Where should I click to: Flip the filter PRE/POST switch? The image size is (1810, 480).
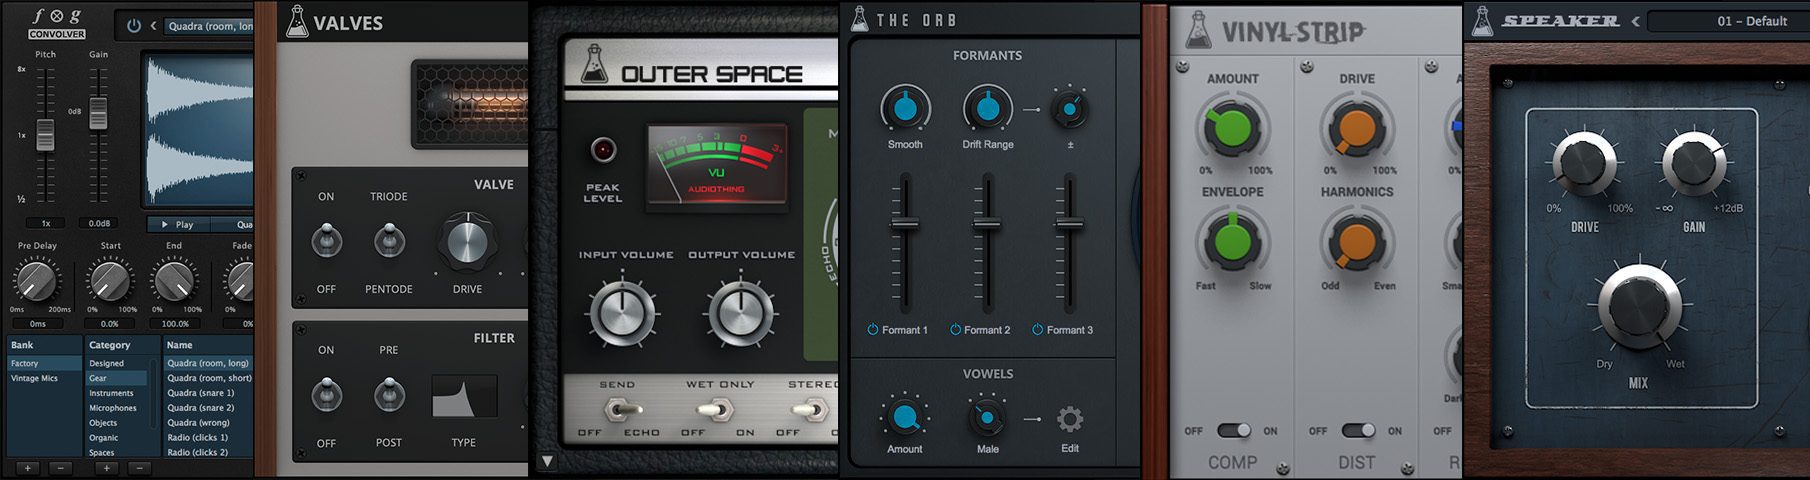(x=389, y=395)
